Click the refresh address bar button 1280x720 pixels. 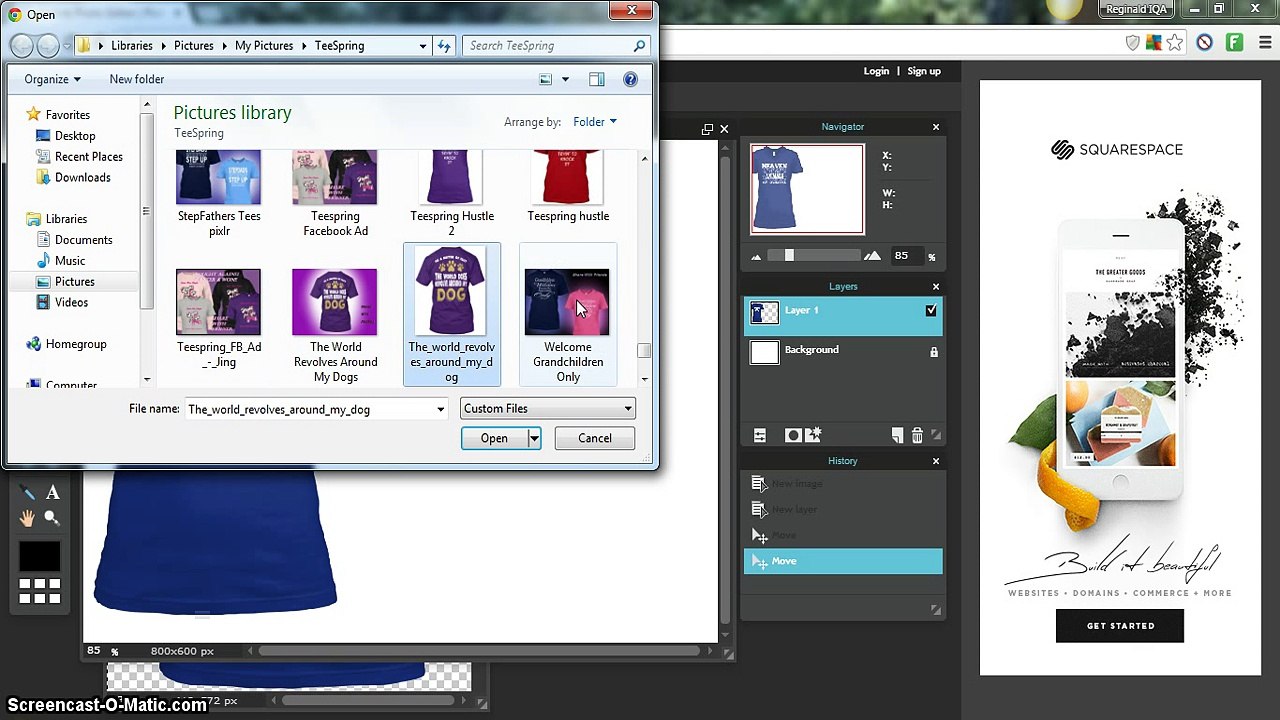tap(444, 46)
